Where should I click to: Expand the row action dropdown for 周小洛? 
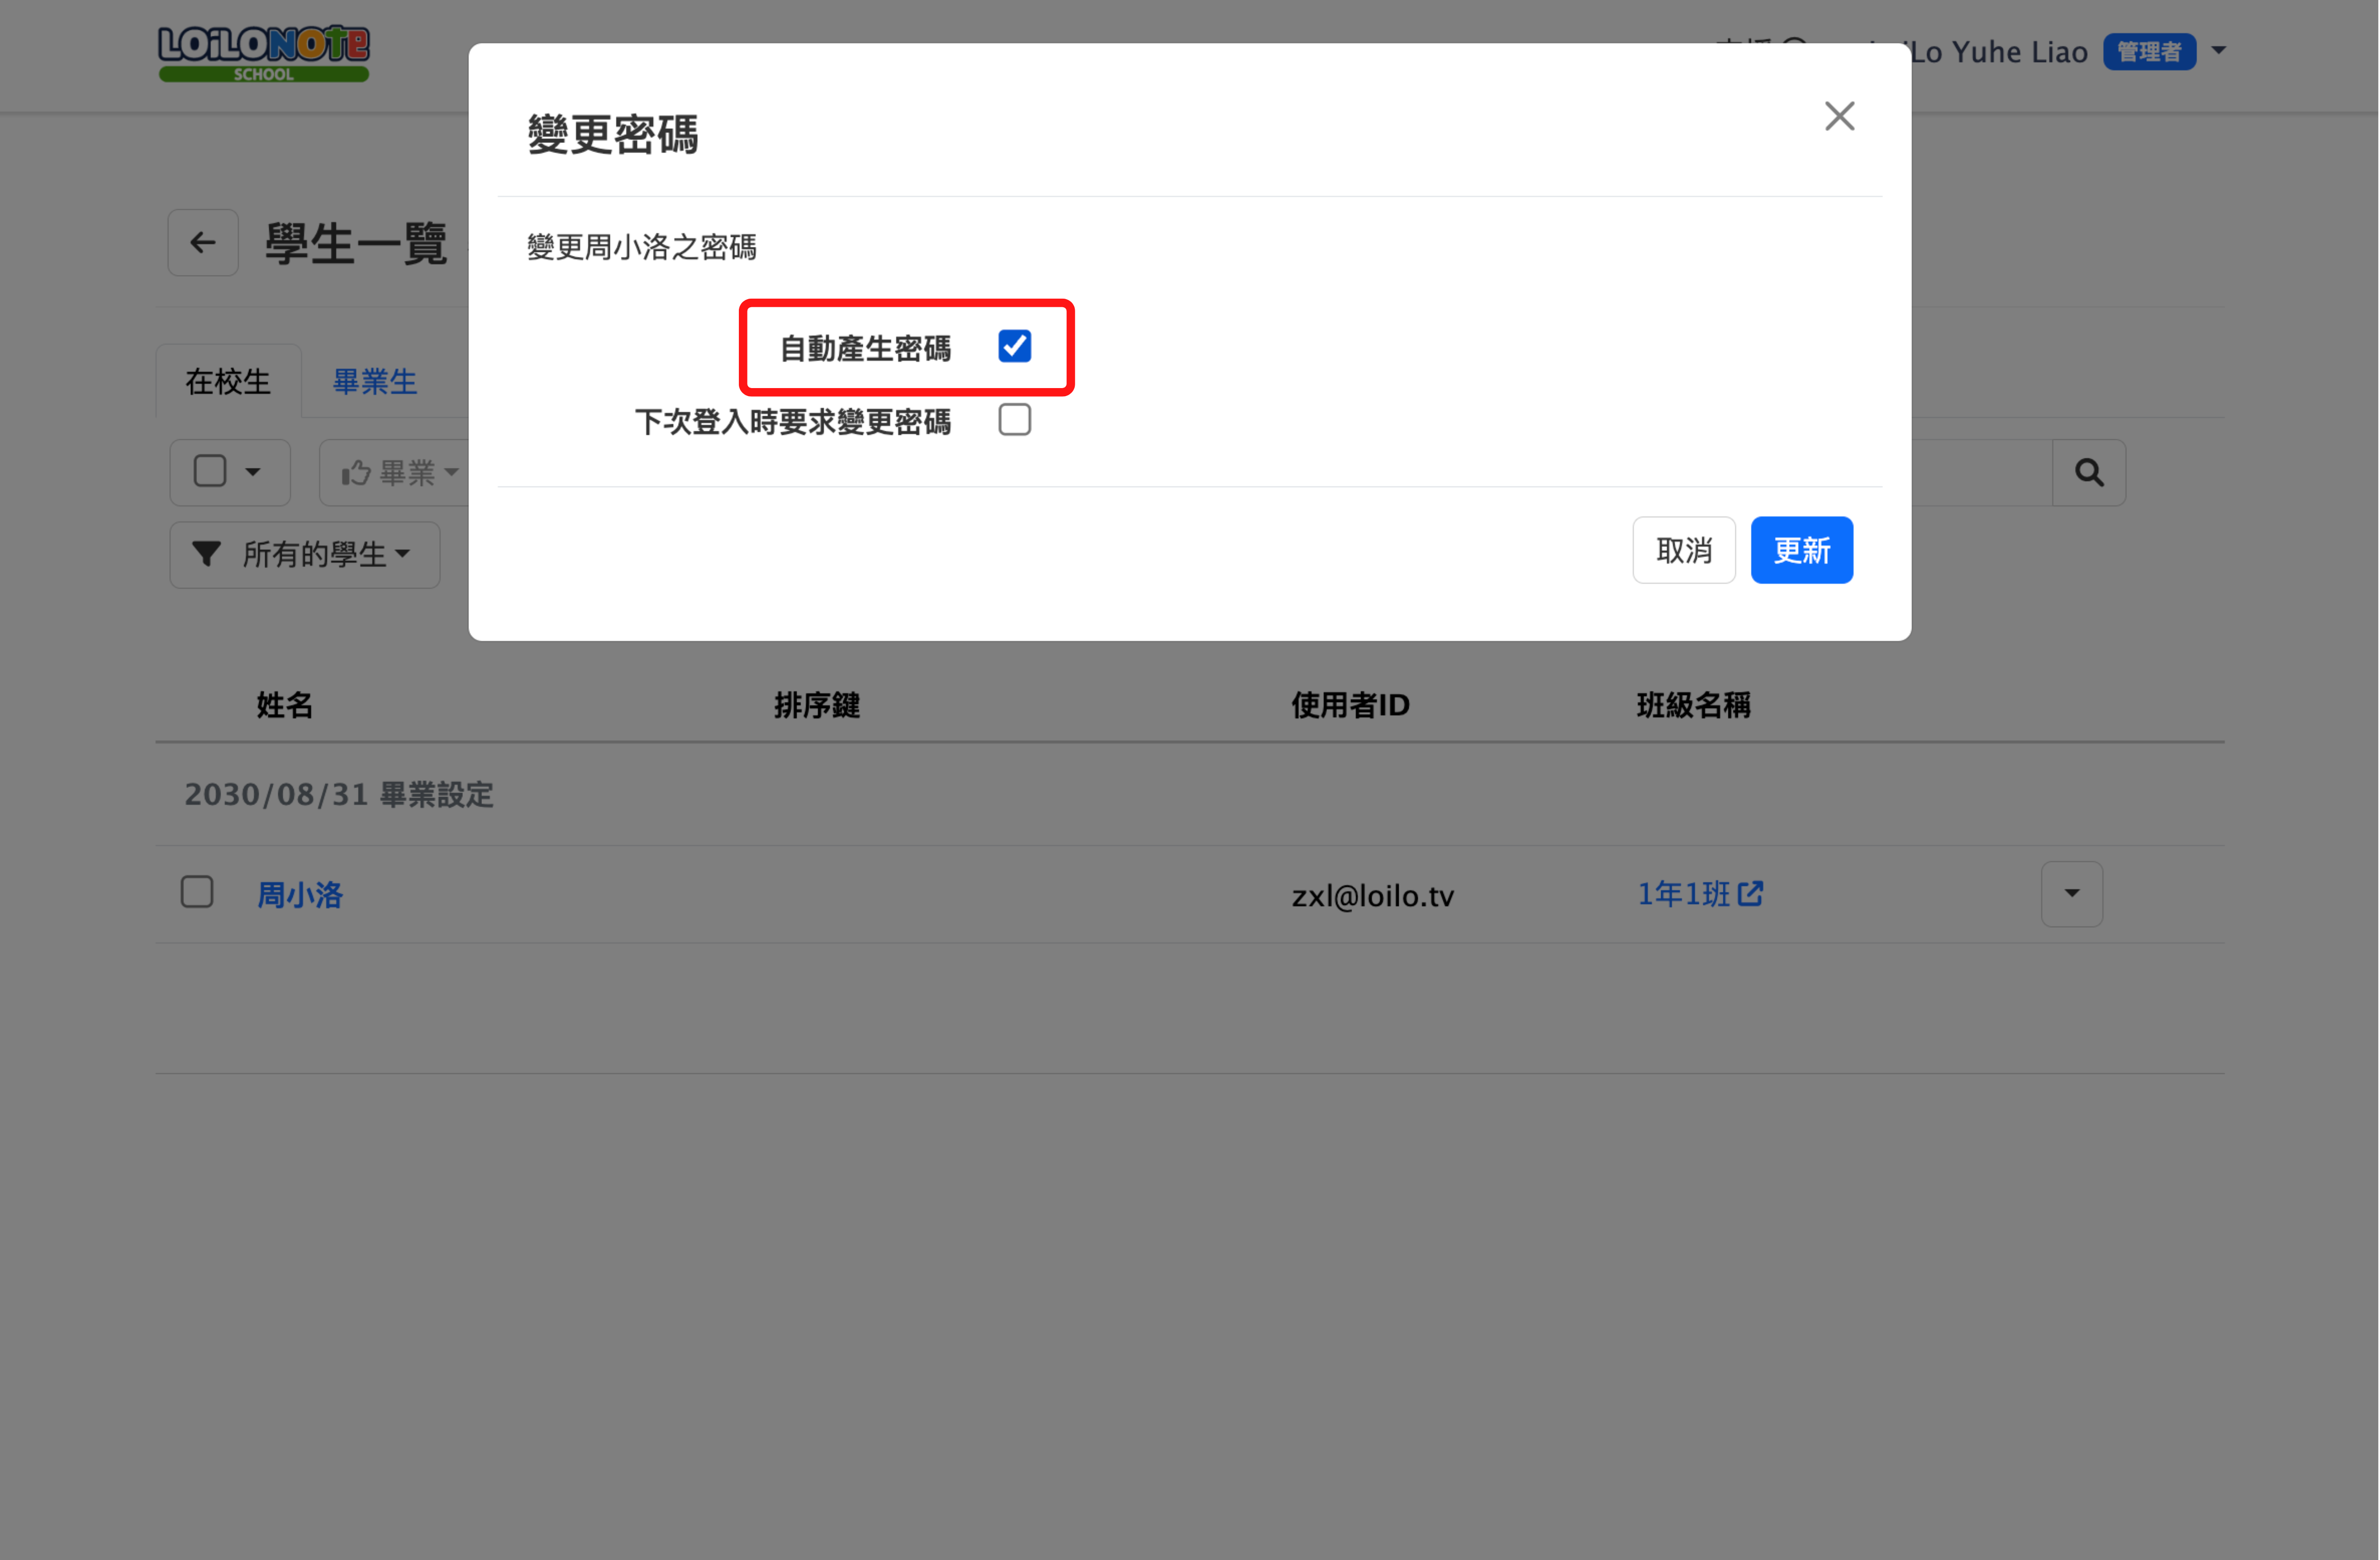[x=2071, y=893]
